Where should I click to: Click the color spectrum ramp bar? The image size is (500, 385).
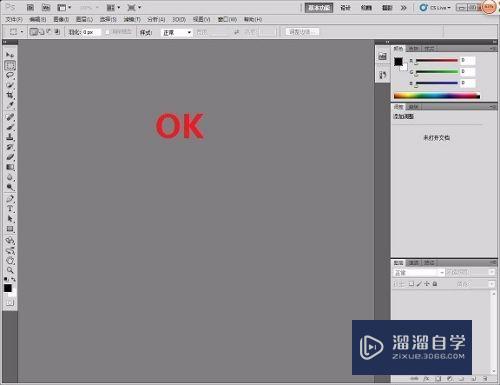tap(437, 96)
